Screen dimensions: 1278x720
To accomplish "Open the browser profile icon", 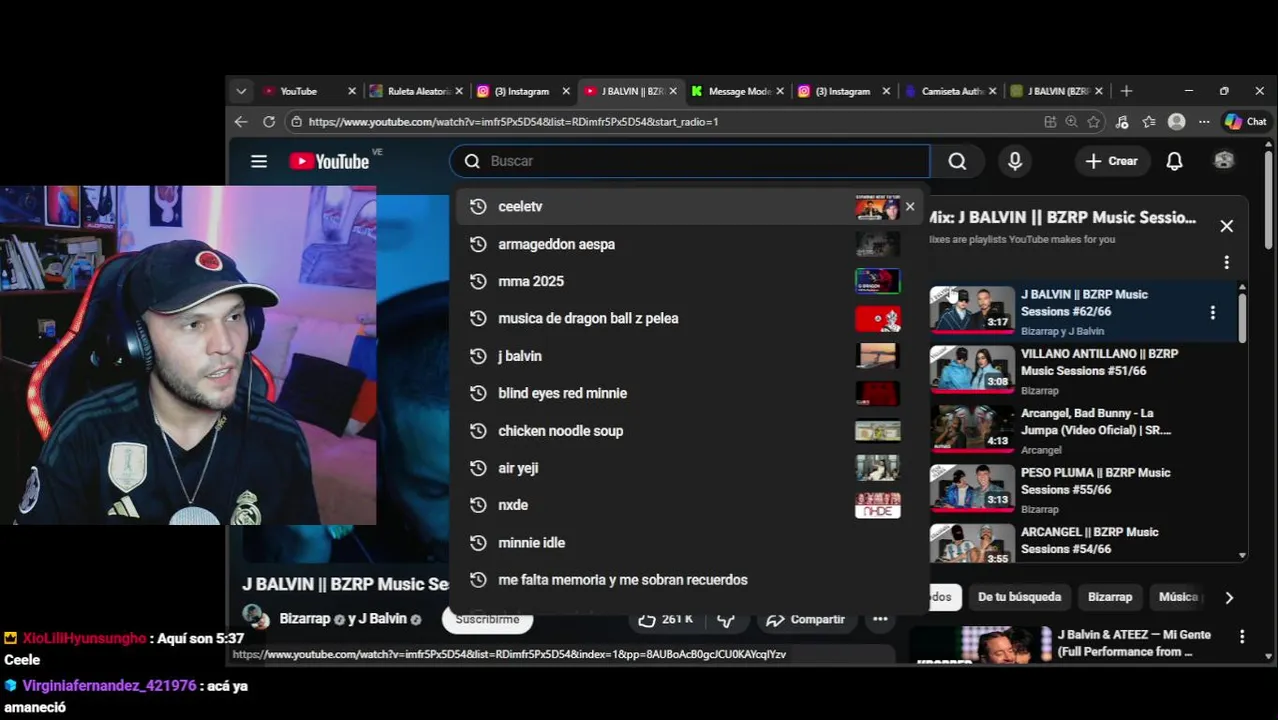I will (1177, 121).
